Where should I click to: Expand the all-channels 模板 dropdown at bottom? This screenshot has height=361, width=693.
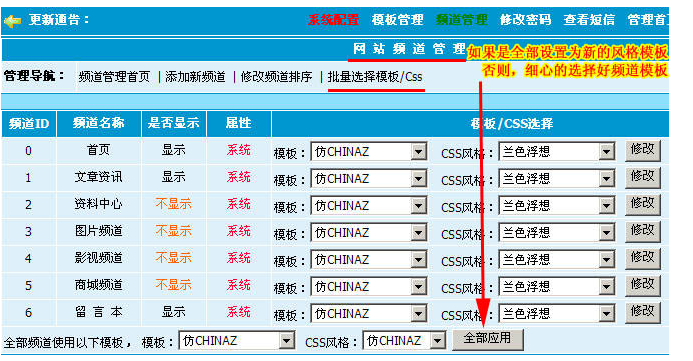point(237,341)
